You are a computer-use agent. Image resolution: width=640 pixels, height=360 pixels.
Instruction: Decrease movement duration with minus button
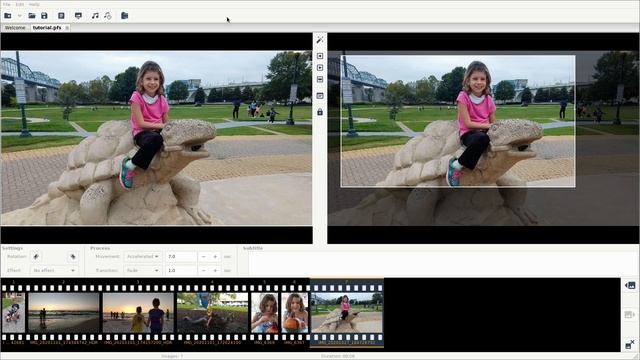(x=203, y=257)
